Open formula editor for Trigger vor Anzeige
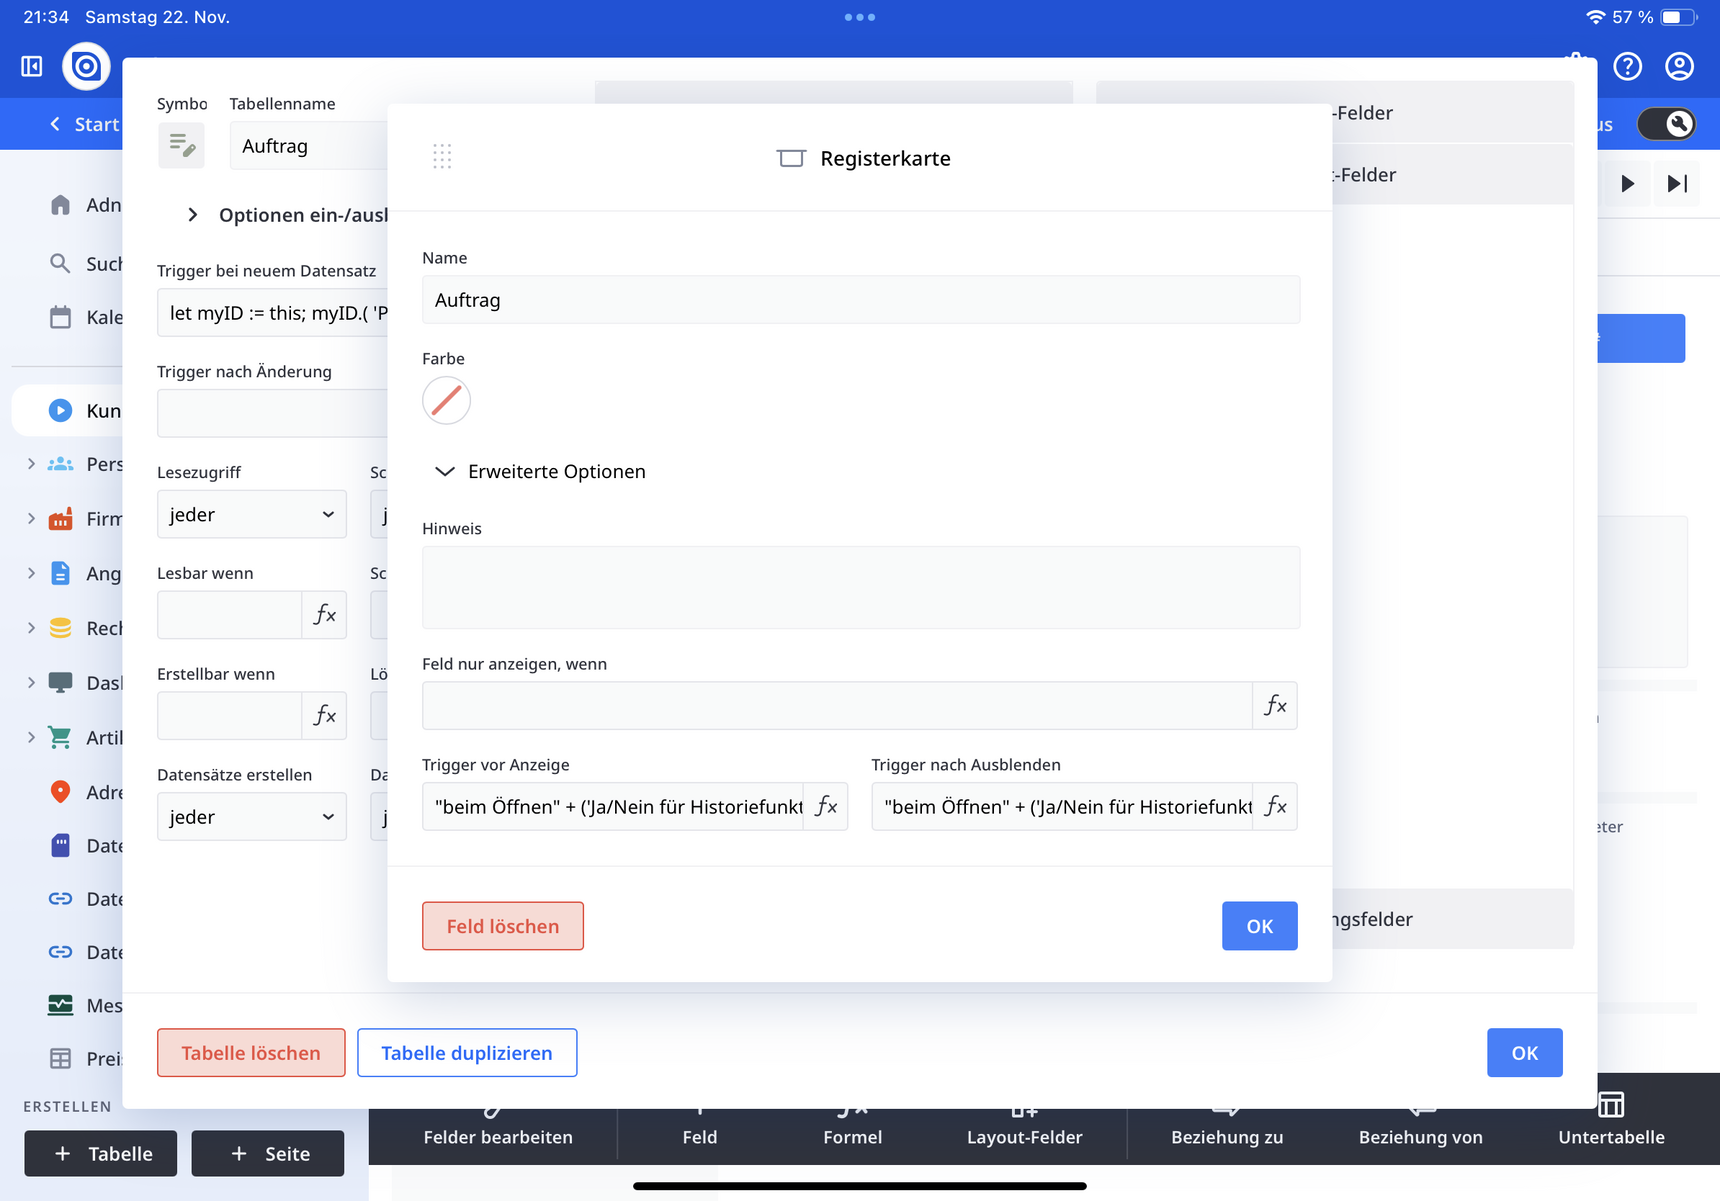Screen dimensions: 1720x1201 click(826, 806)
